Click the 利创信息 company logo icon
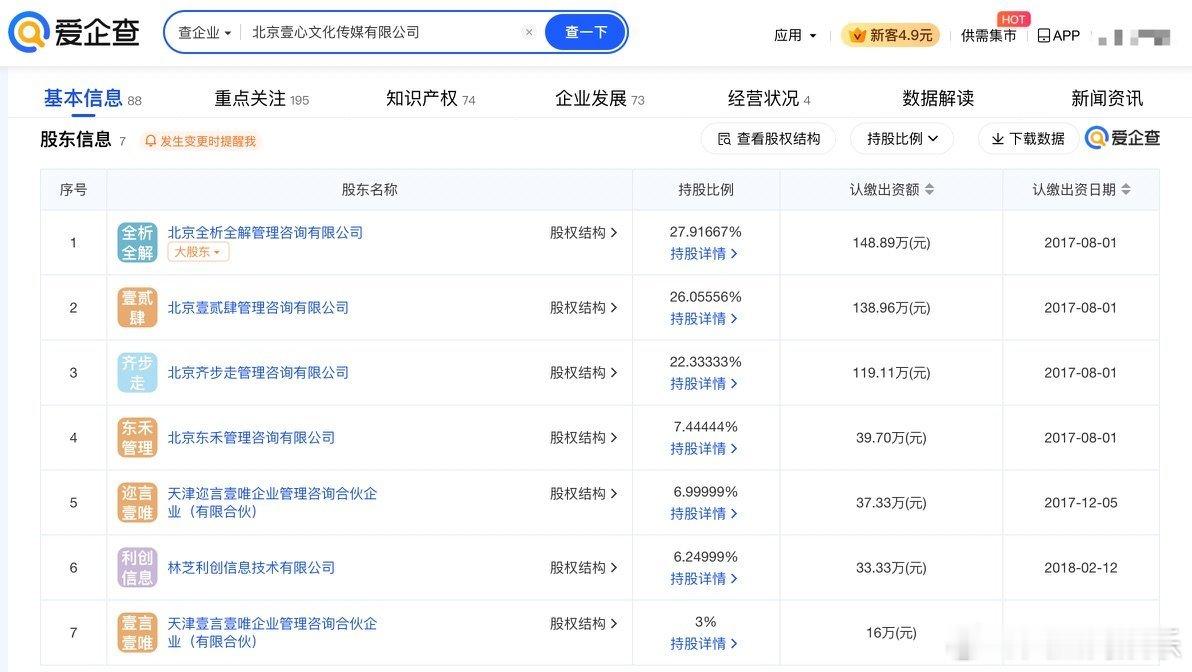Viewport: 1192px width, 672px height. pos(138,568)
